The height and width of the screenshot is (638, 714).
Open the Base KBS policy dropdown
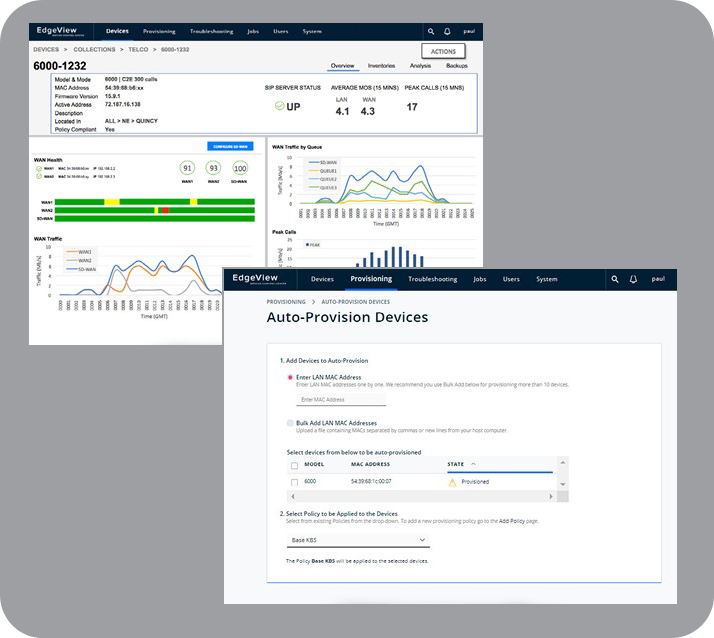click(x=357, y=541)
